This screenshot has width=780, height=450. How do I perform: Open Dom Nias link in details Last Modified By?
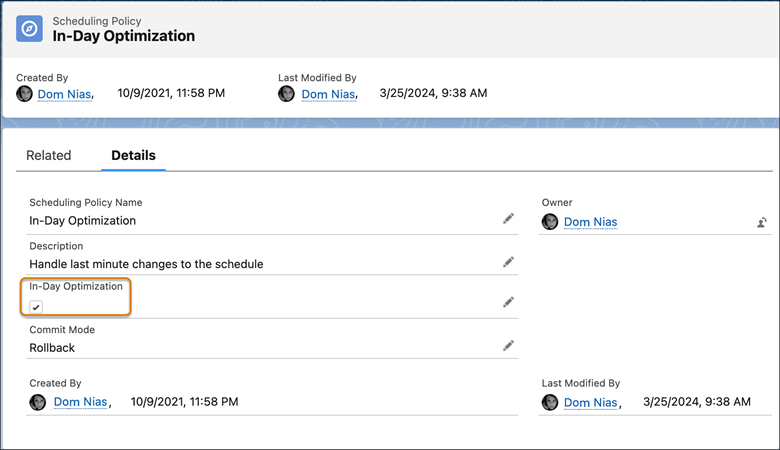tap(590, 402)
